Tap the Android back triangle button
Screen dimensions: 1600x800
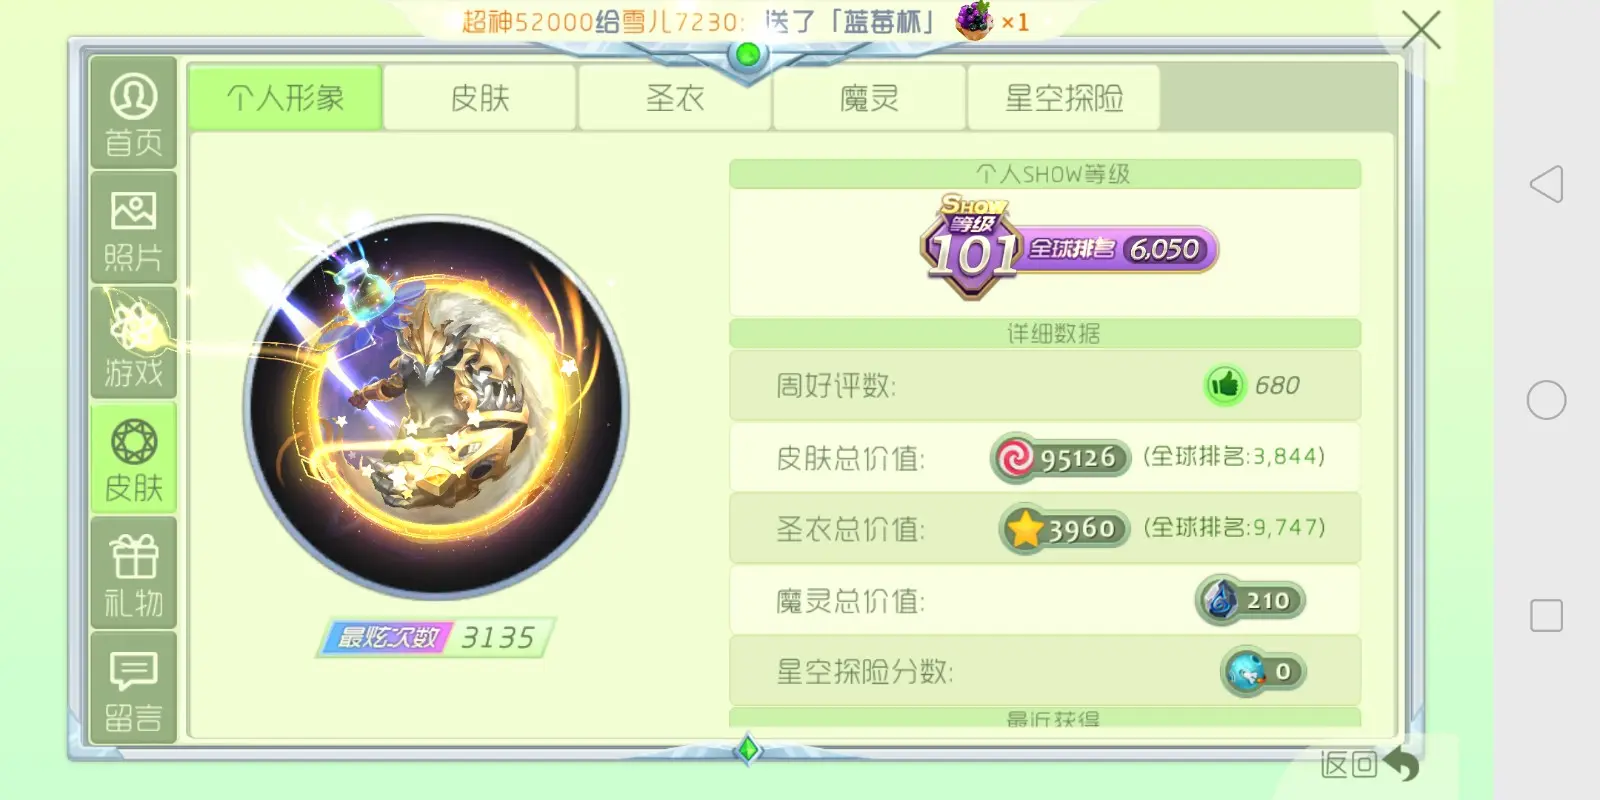pos(1546,184)
